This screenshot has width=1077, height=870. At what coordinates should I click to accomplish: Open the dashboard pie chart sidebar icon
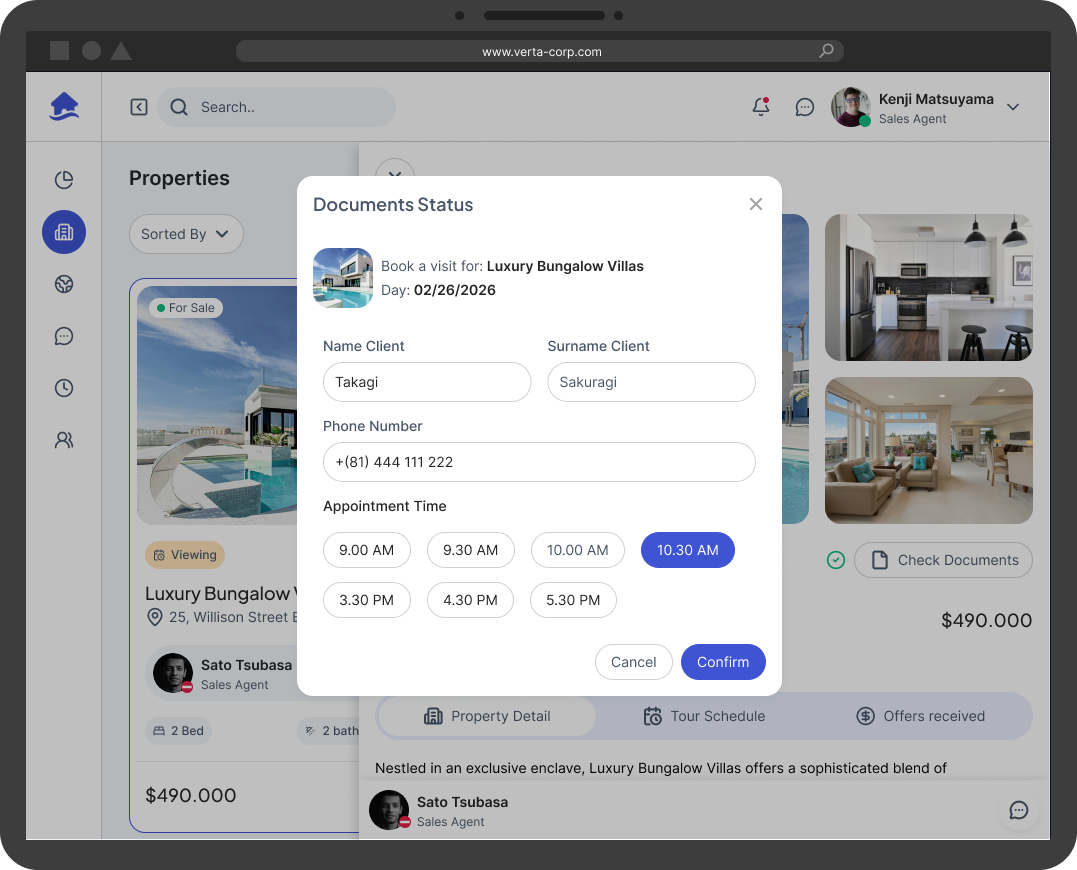pos(64,180)
